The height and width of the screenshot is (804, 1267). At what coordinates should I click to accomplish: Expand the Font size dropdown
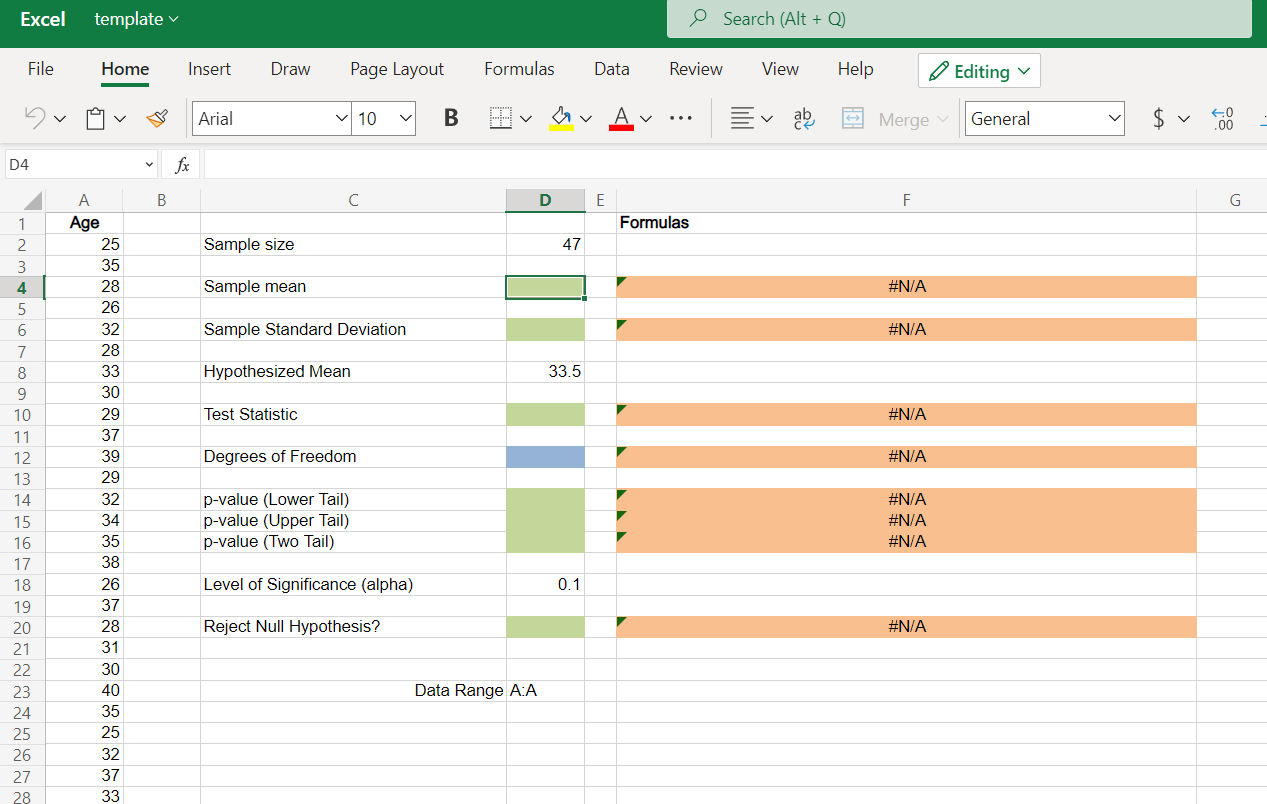[406, 117]
